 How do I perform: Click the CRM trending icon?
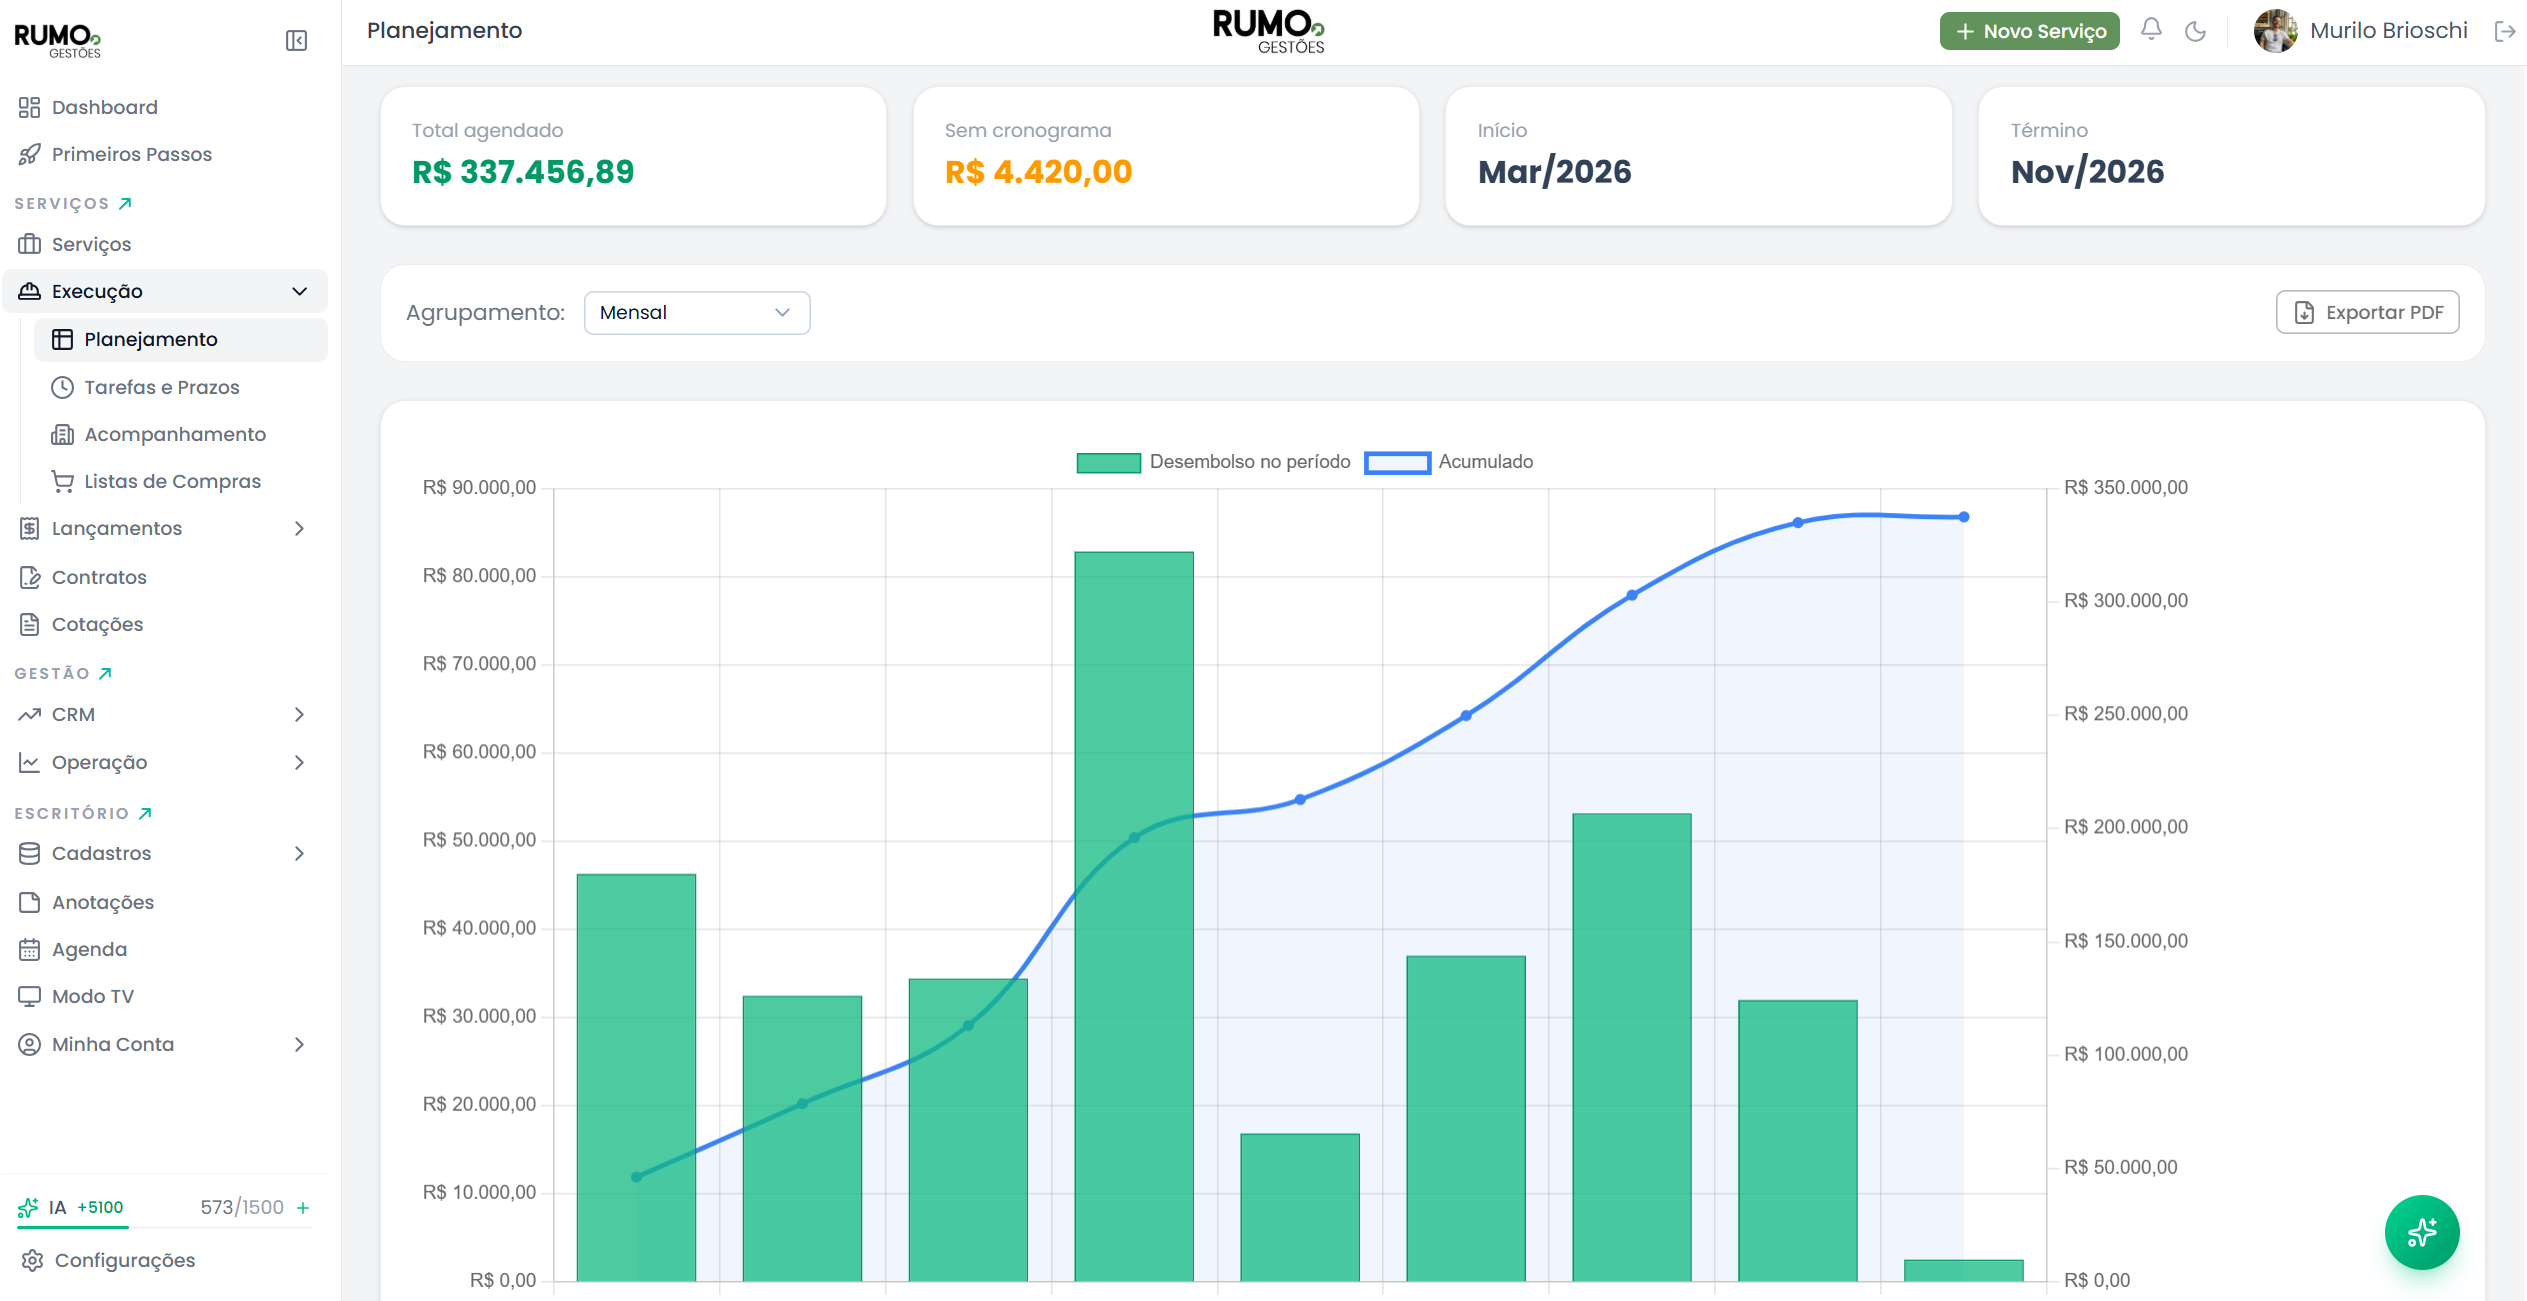pyautogui.click(x=30, y=714)
